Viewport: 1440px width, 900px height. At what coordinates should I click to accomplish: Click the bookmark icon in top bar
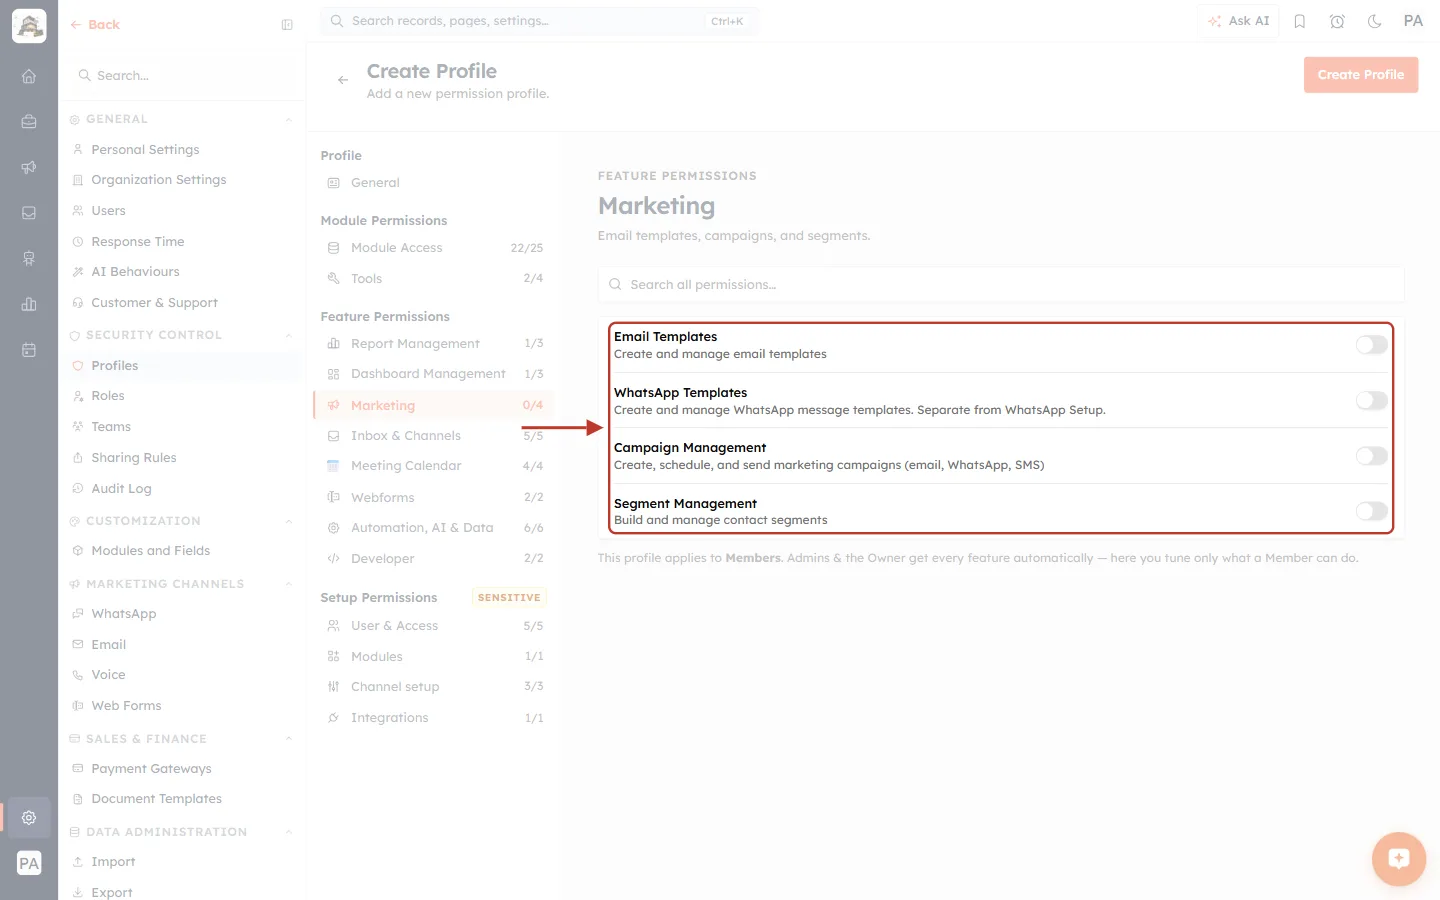click(1300, 21)
